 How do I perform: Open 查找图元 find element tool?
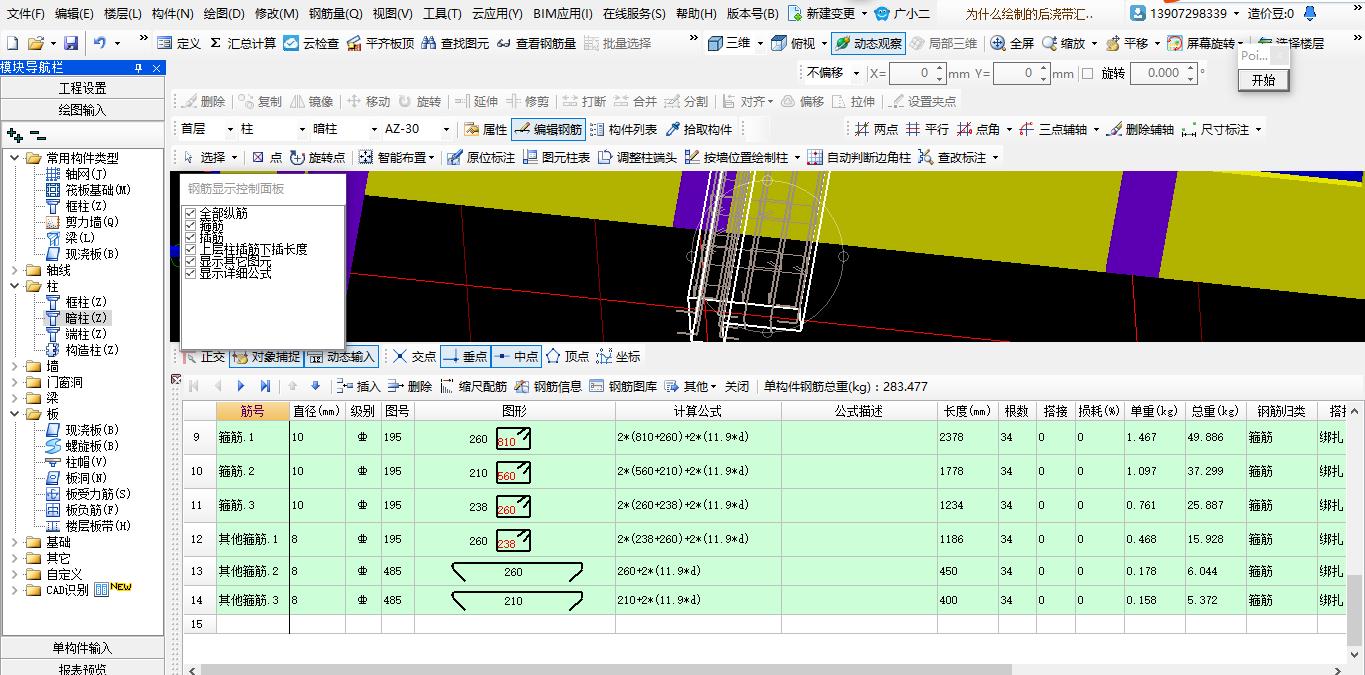click(x=455, y=44)
